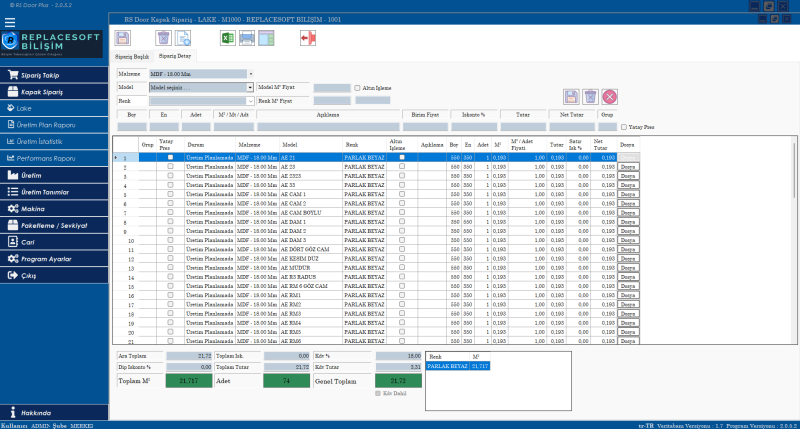
Task: Open Kapak Sipariş in the sidebar
Action: tap(54, 92)
